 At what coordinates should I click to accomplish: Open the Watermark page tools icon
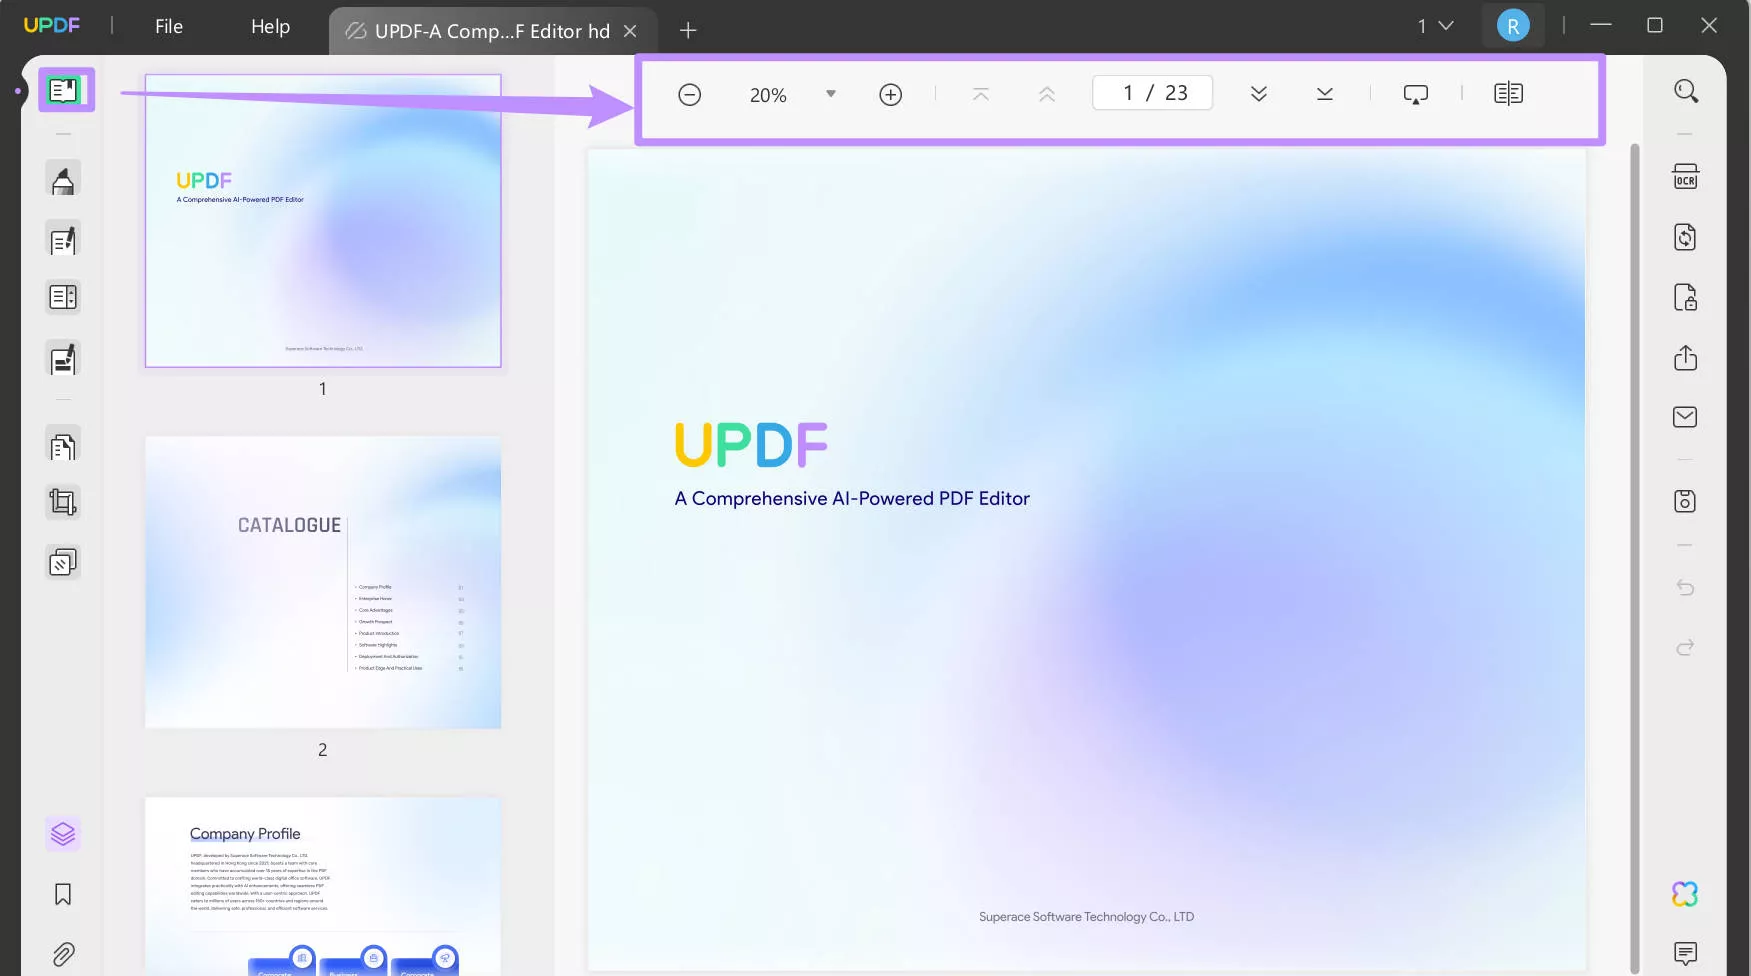[63, 563]
